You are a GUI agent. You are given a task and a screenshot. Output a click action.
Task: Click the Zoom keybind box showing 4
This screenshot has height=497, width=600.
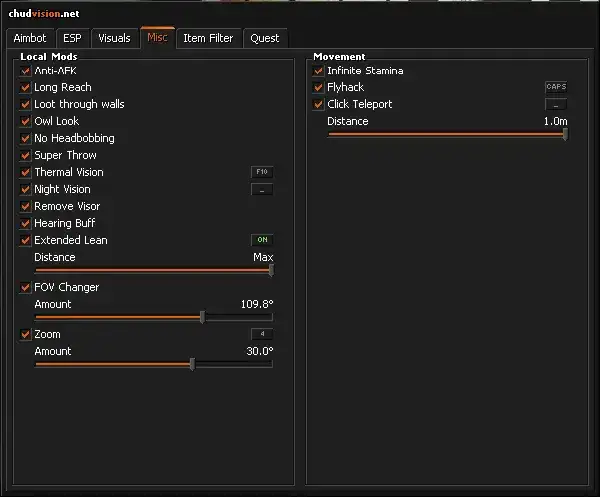[261, 335]
